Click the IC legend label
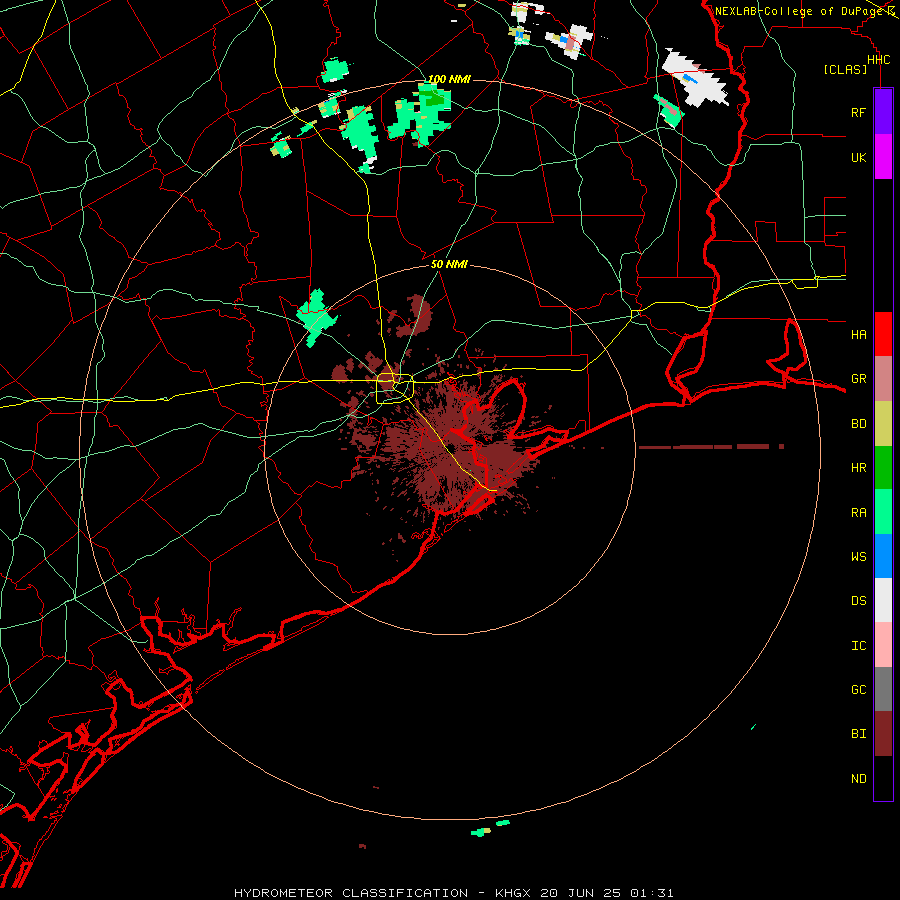 858,646
